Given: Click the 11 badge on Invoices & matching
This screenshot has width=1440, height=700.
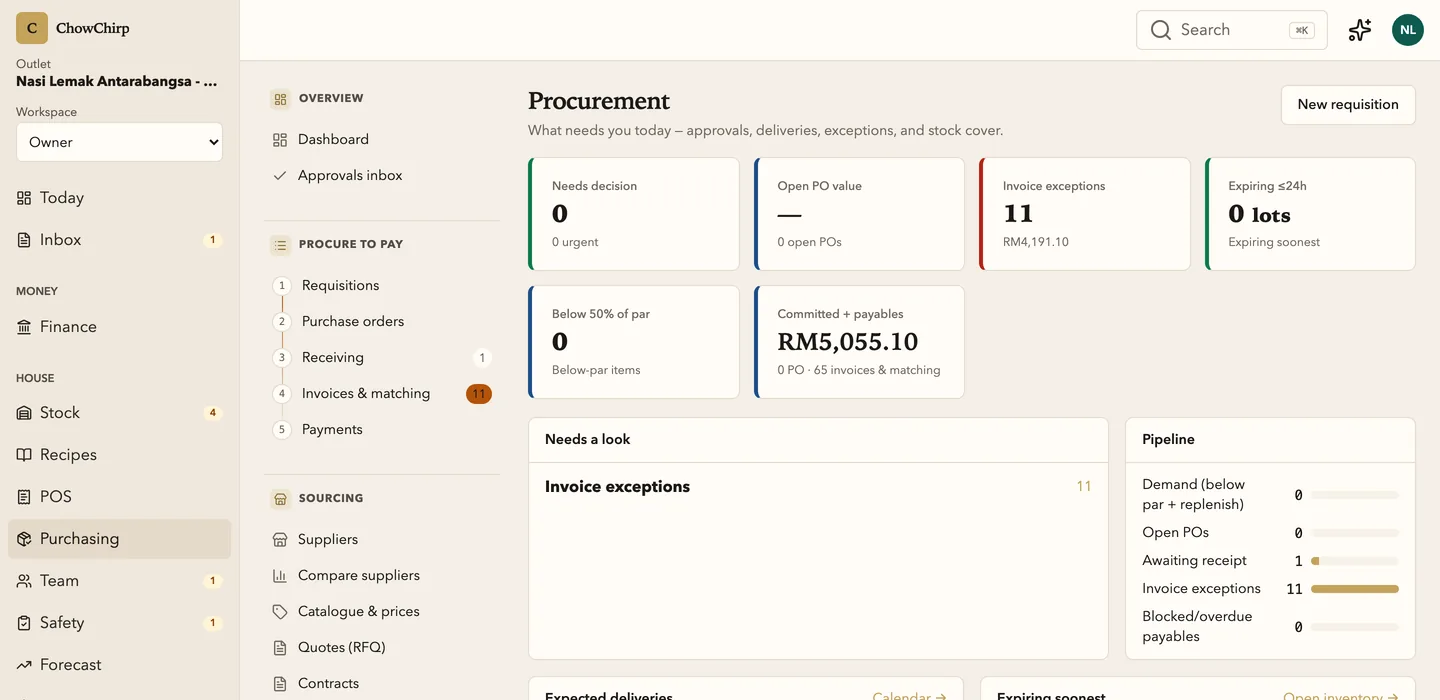Looking at the screenshot, I should [x=479, y=394].
